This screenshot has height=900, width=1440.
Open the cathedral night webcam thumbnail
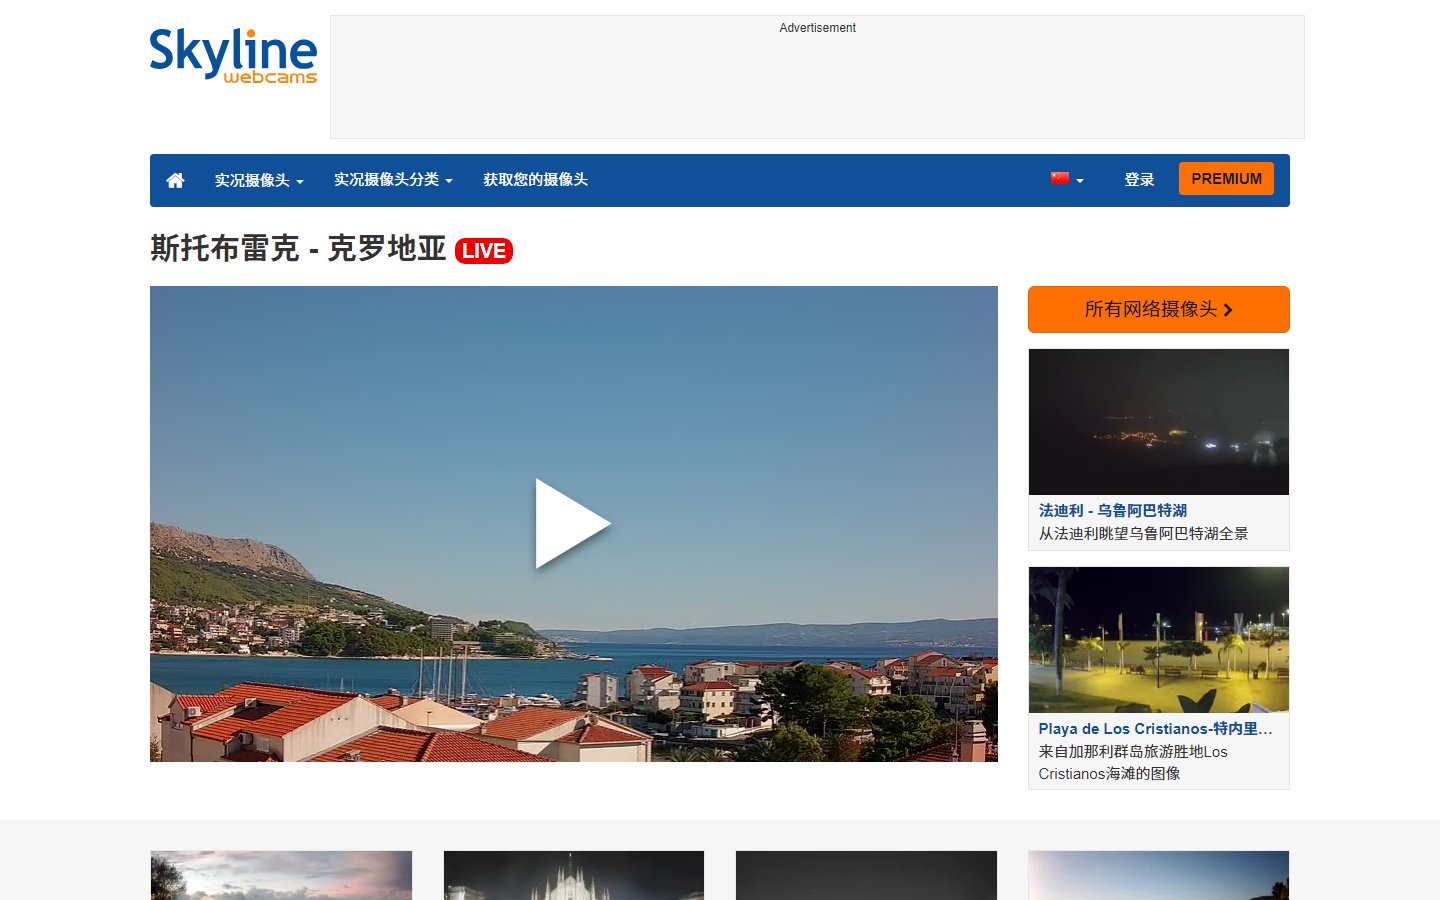574,875
